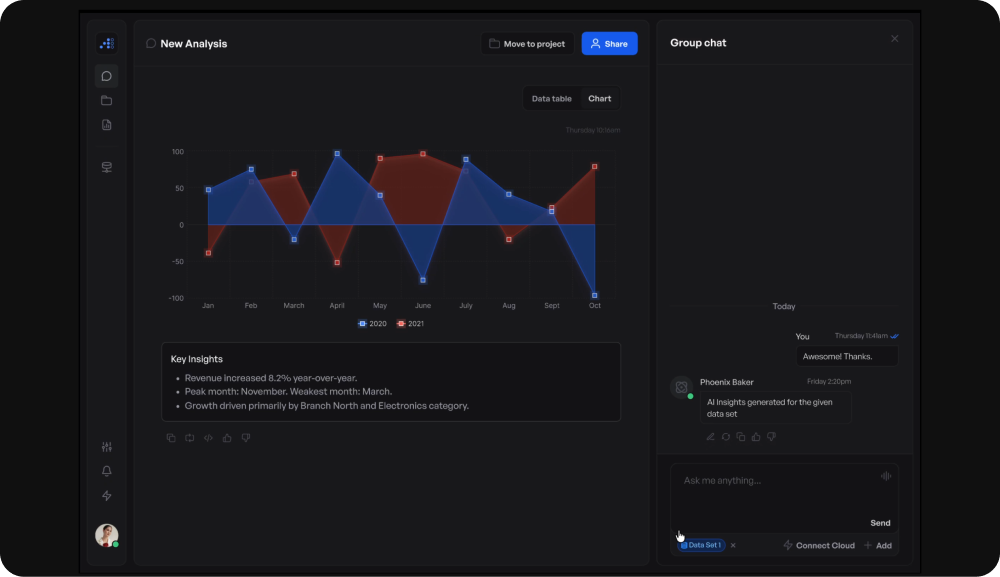Open the notifications bell icon
Viewport: 1000px width, 577px height.
[x=107, y=471]
